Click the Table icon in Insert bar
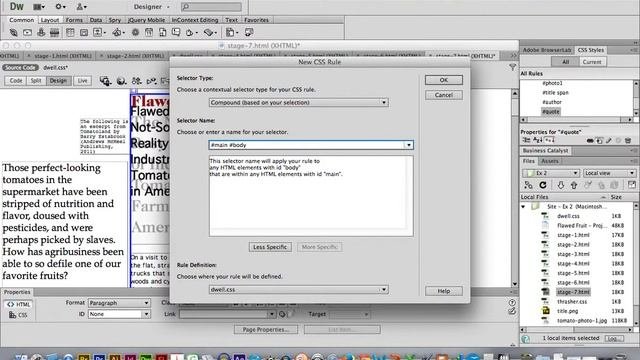 70,32
